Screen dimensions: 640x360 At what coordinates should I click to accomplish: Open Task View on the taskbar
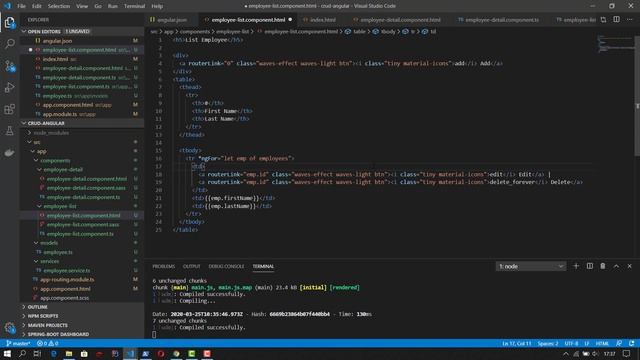37,354
